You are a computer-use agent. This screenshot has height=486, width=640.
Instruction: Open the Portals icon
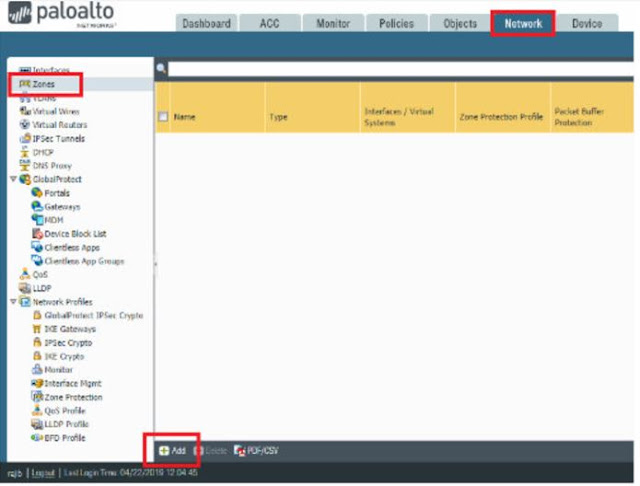[x=37, y=193]
